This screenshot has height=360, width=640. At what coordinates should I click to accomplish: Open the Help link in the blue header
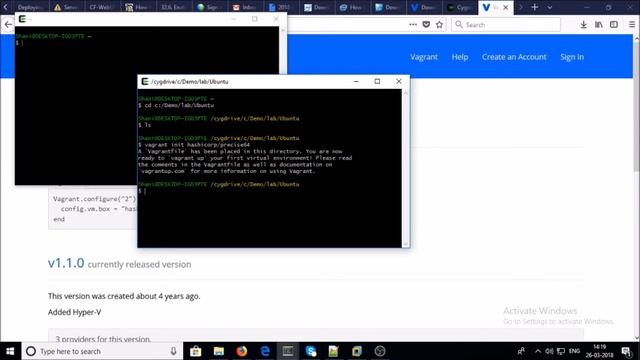click(x=460, y=57)
